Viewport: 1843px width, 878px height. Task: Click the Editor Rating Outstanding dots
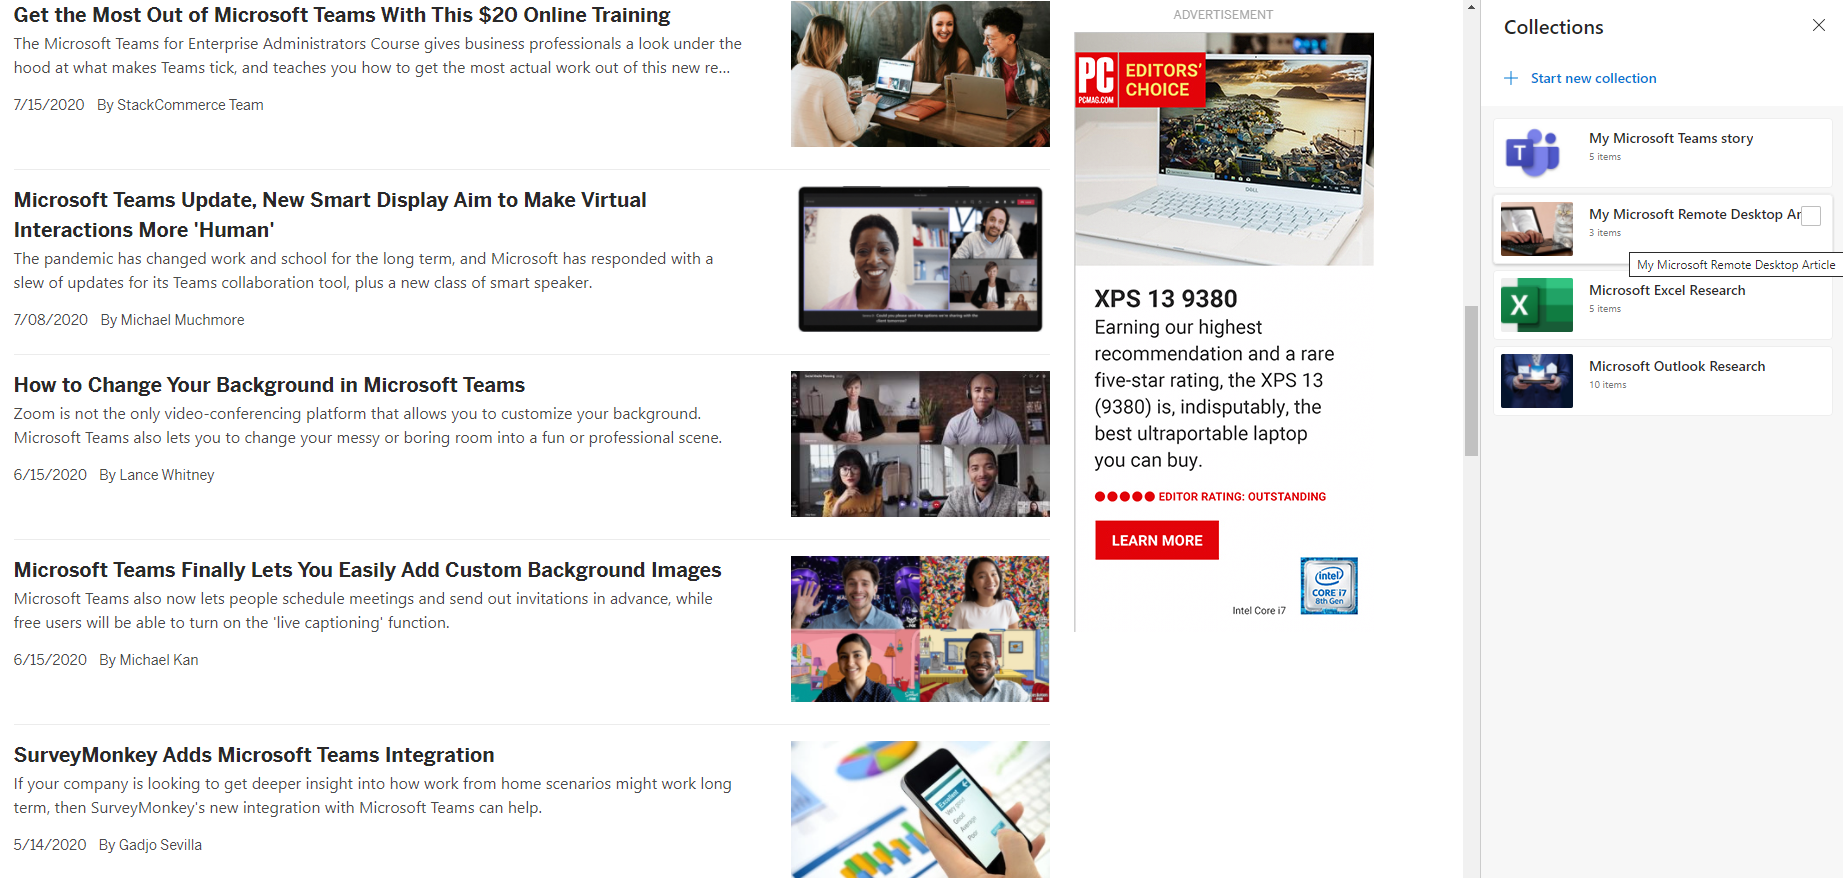coord(1125,497)
